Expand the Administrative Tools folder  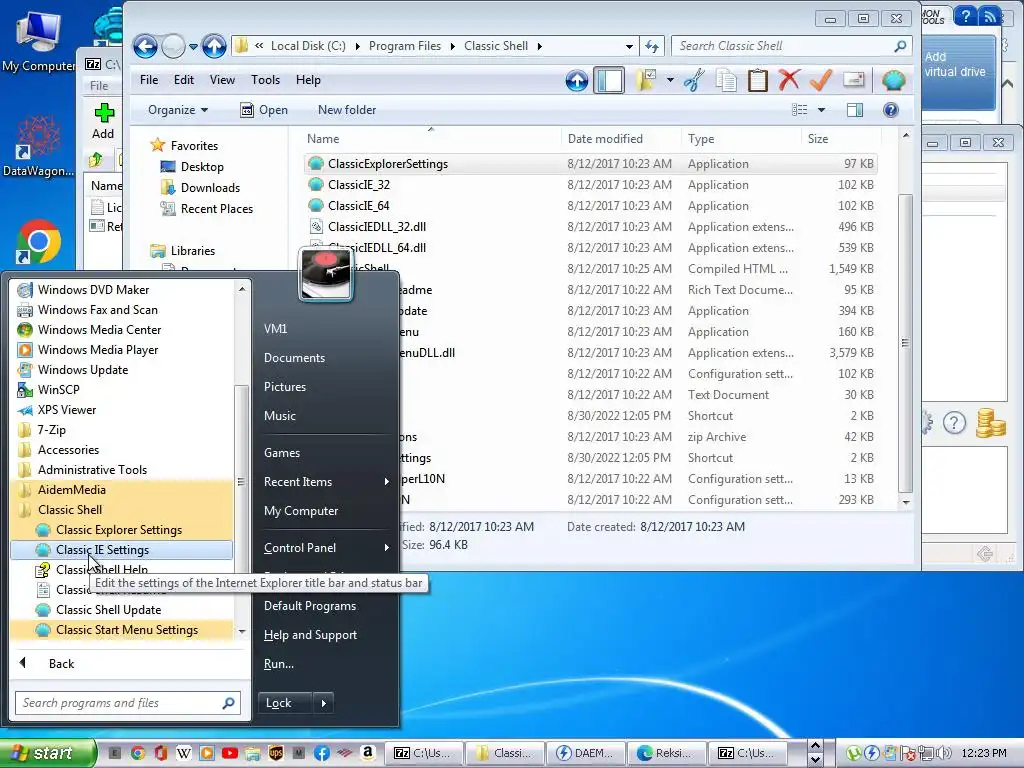pos(121,470)
